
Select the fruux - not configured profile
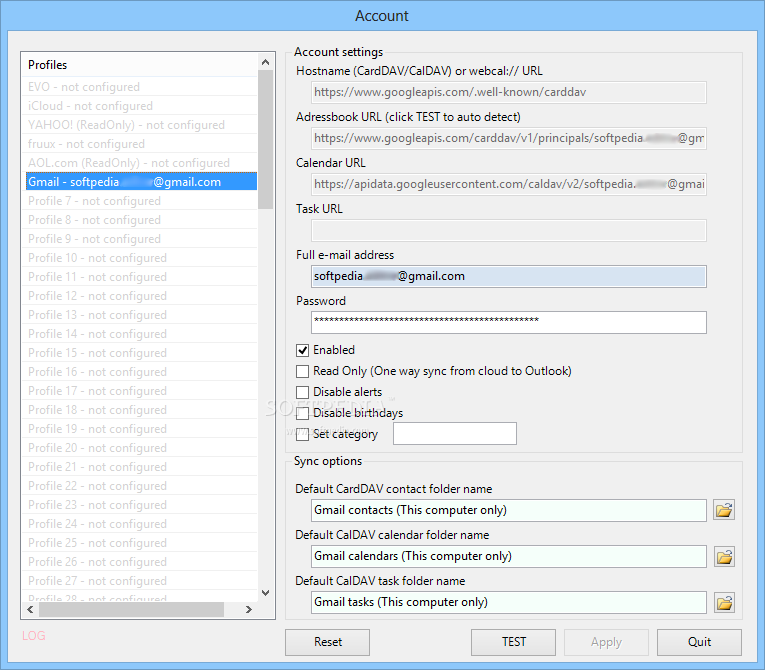139,144
